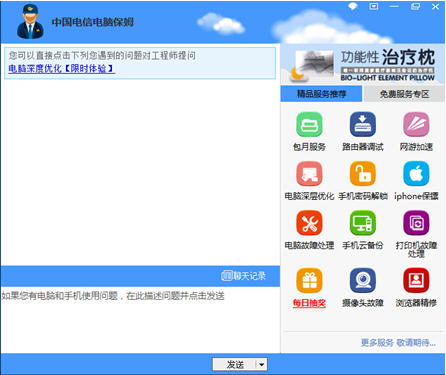Viewport: 446px width, 375px height.
Task: Click the 每日抽奖 gift box icon
Action: coord(309,280)
